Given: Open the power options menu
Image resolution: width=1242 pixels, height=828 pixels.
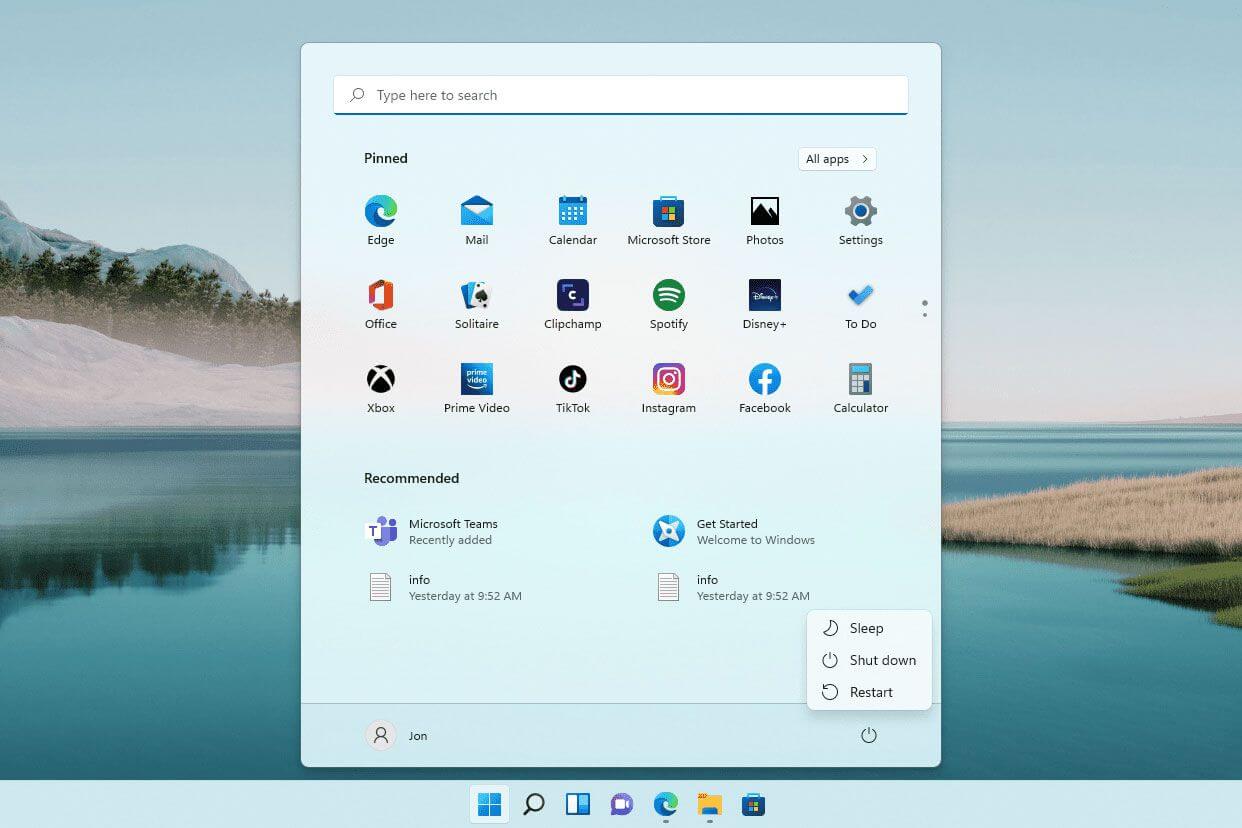Looking at the screenshot, I should 868,735.
